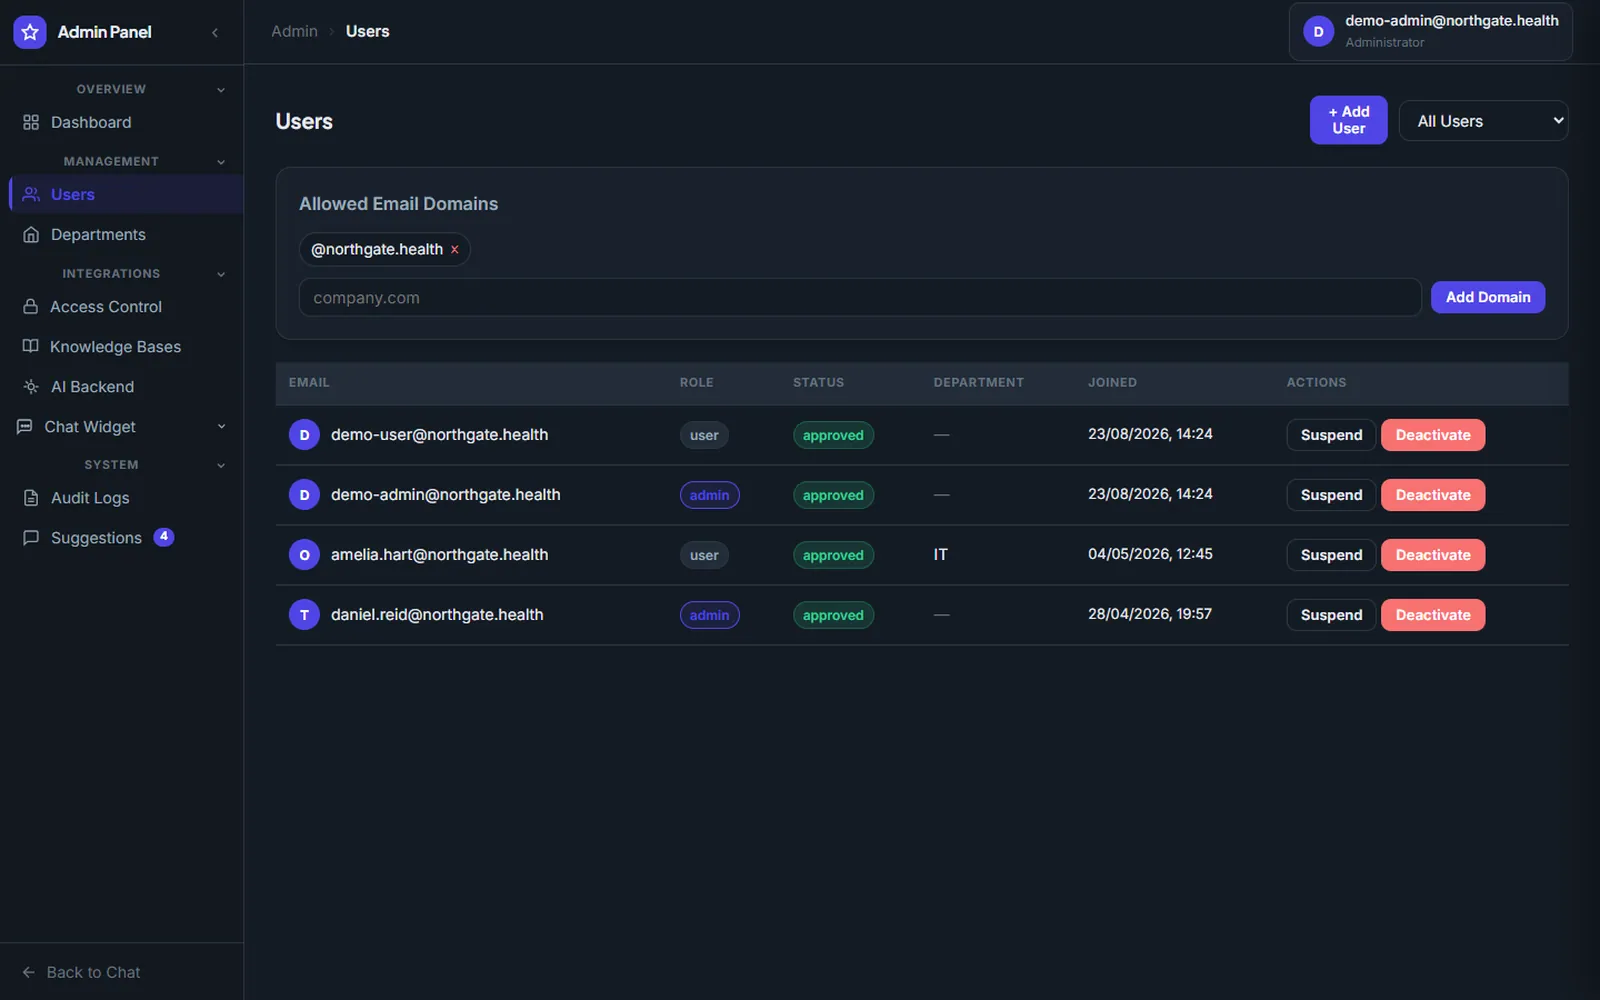Click the Admin breadcrumb link
This screenshot has height=1000, width=1600.
coord(294,31)
